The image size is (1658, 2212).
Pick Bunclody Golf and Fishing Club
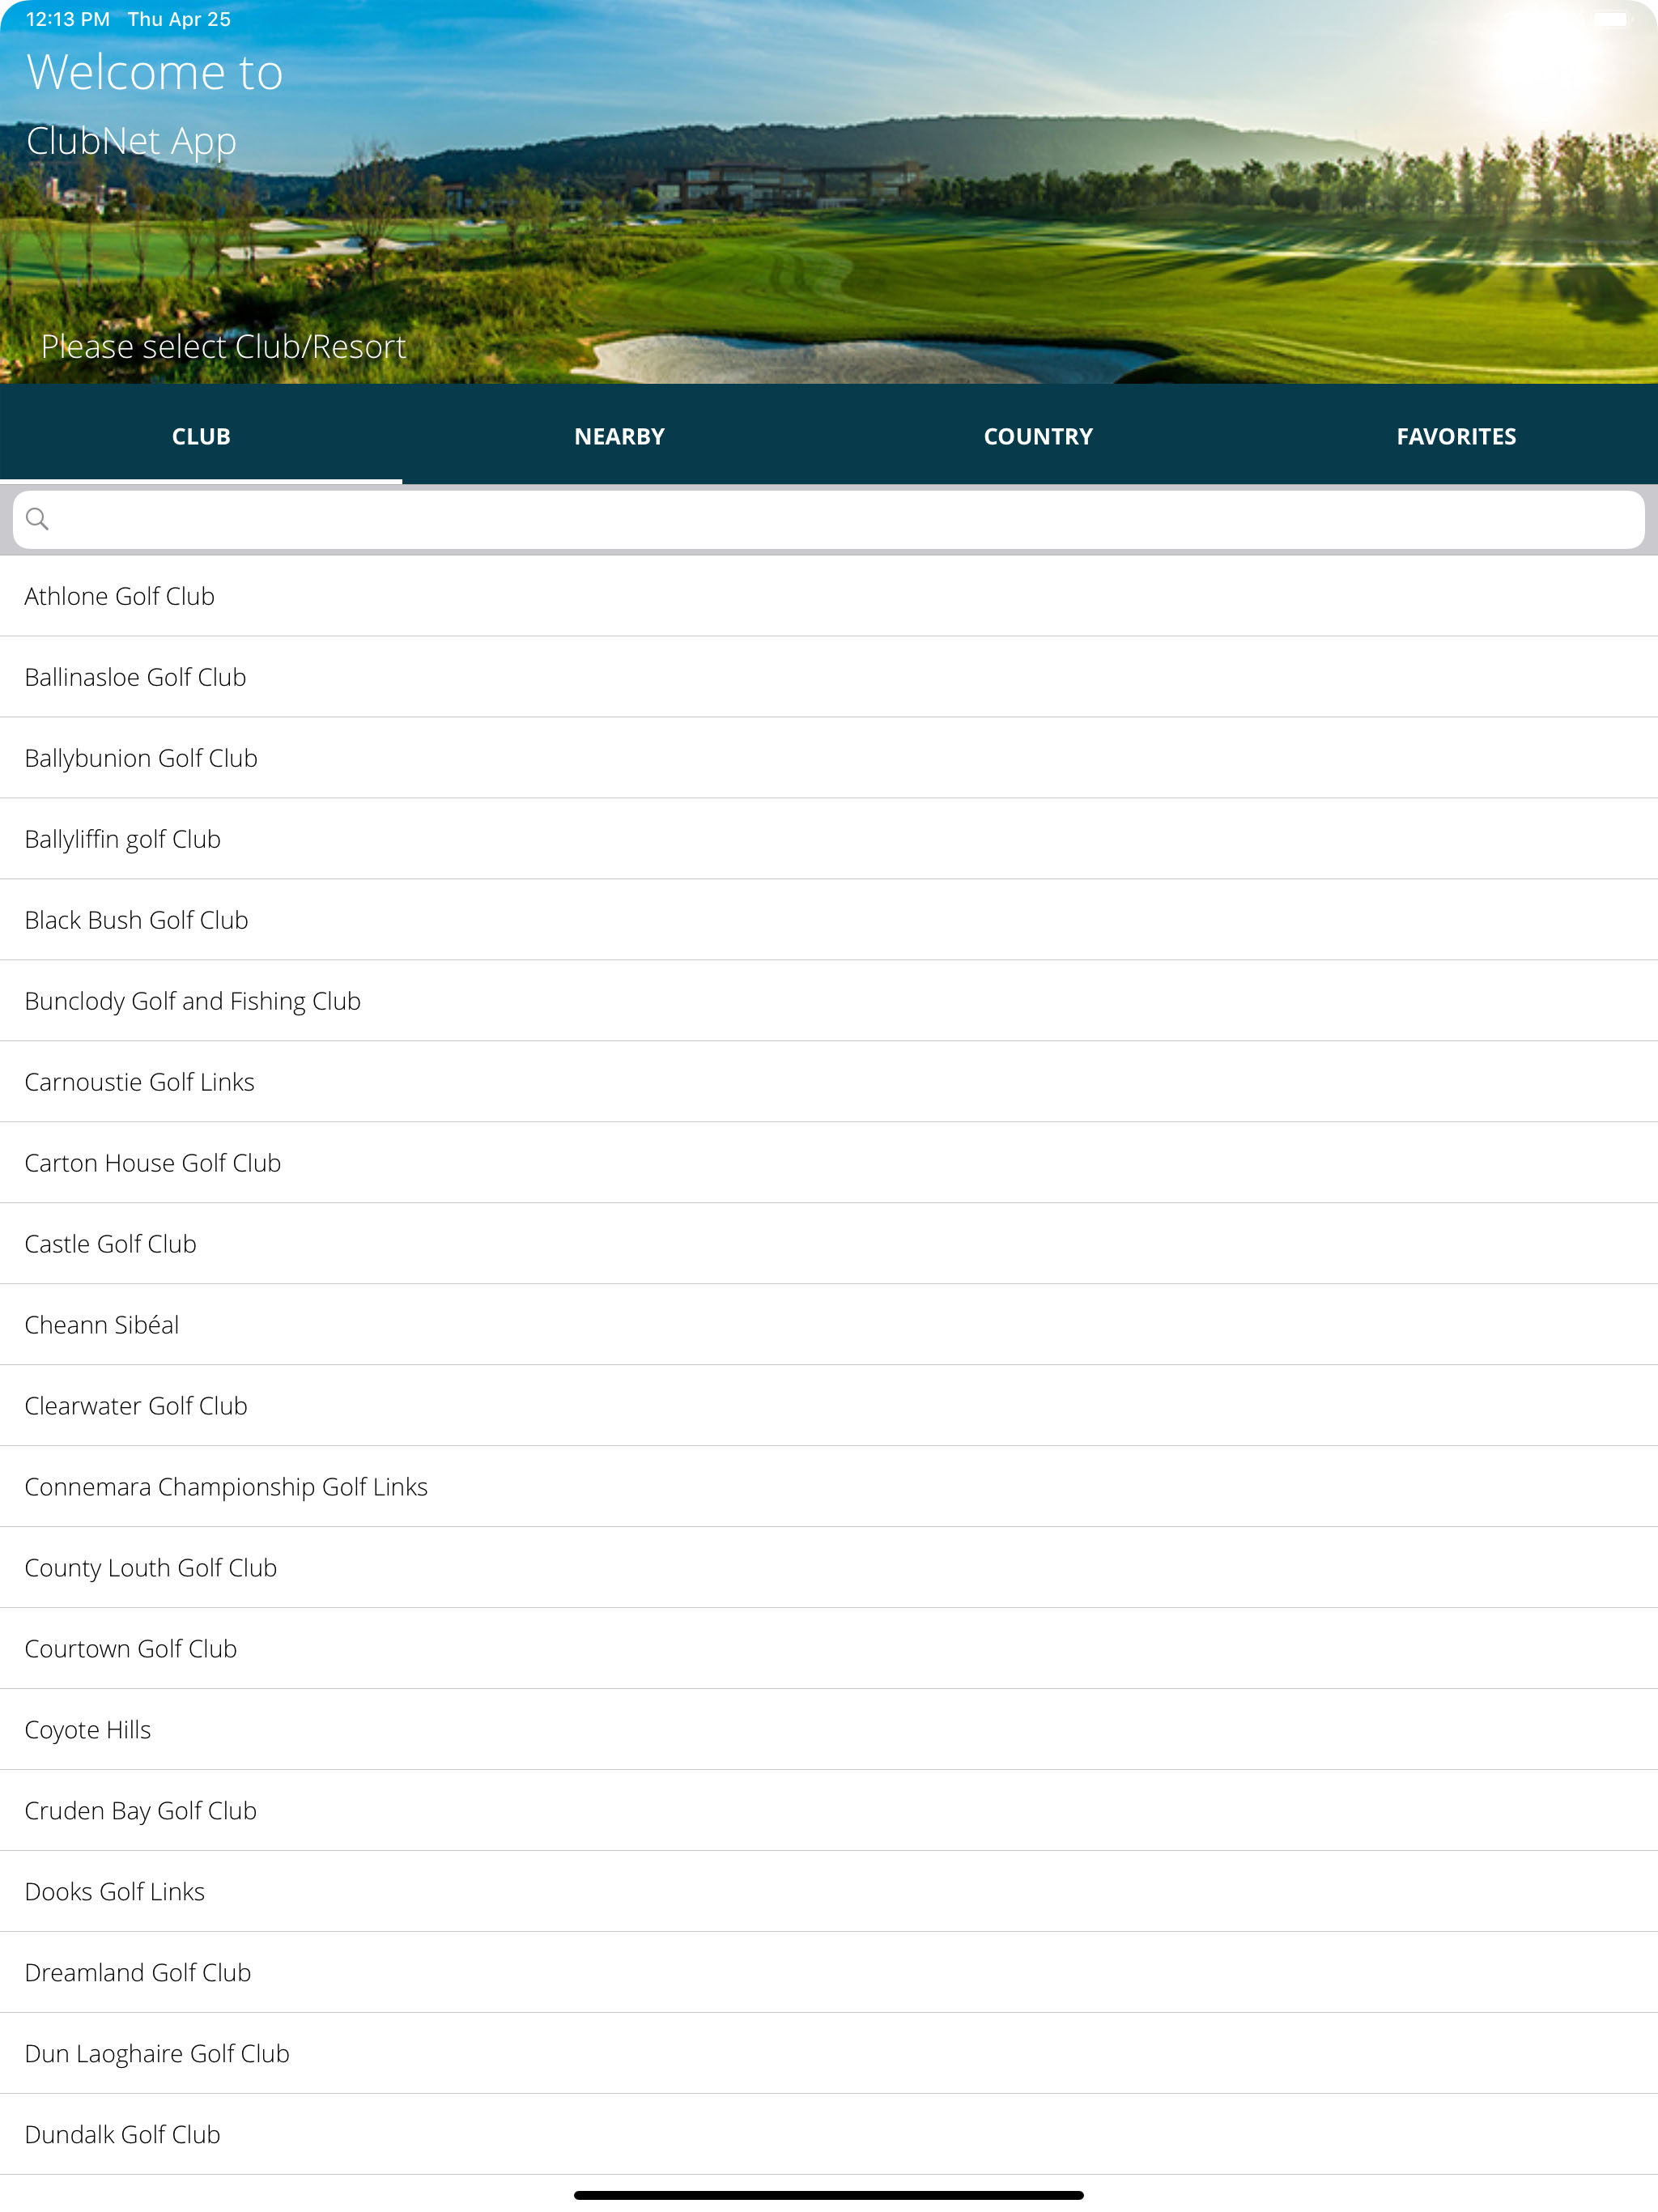point(829,1001)
